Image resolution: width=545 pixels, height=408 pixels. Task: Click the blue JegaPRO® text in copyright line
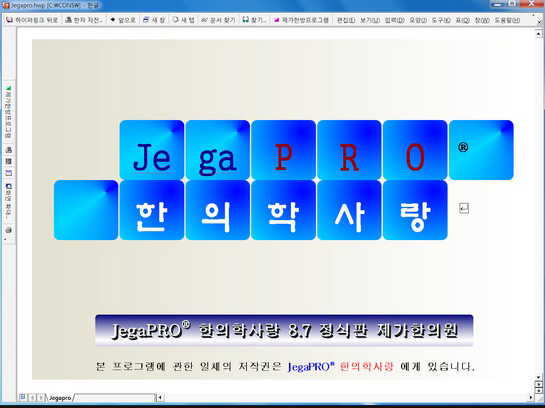tap(311, 367)
